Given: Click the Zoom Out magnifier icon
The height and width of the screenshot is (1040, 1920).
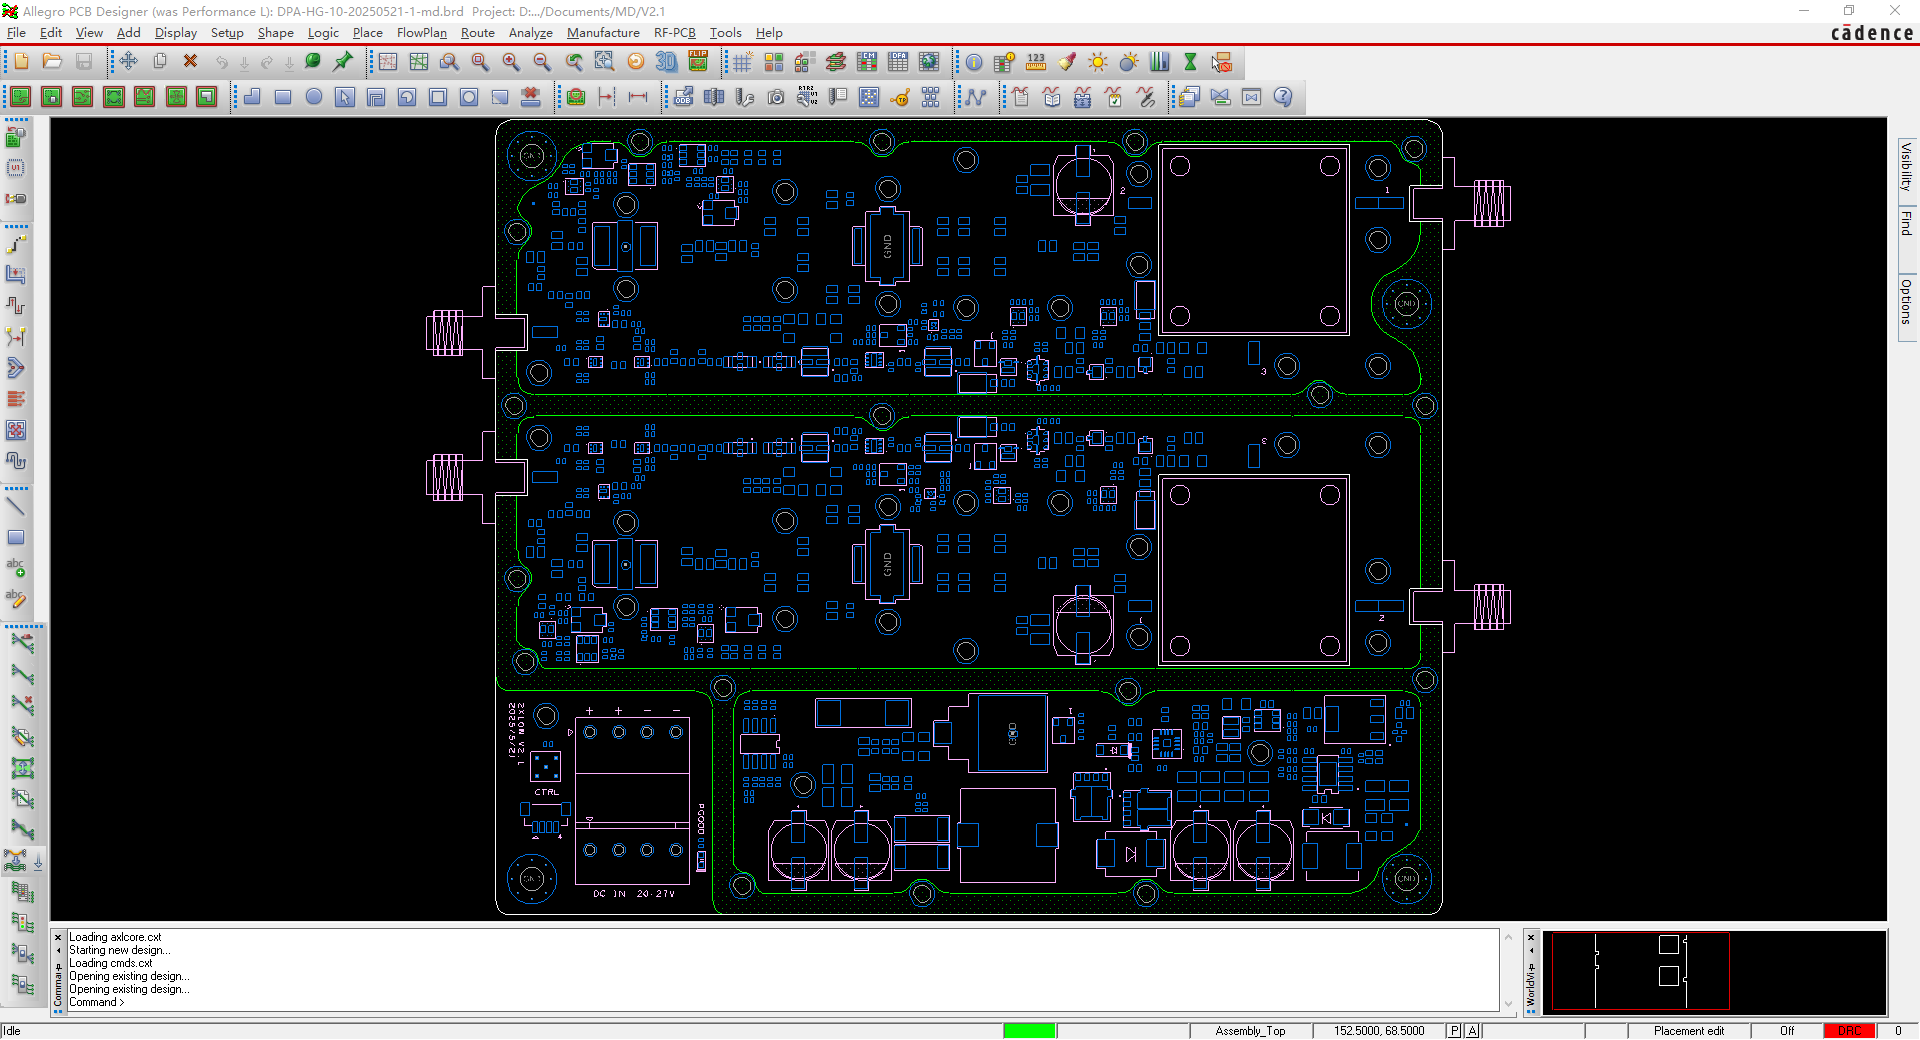Looking at the screenshot, I should click(x=542, y=62).
